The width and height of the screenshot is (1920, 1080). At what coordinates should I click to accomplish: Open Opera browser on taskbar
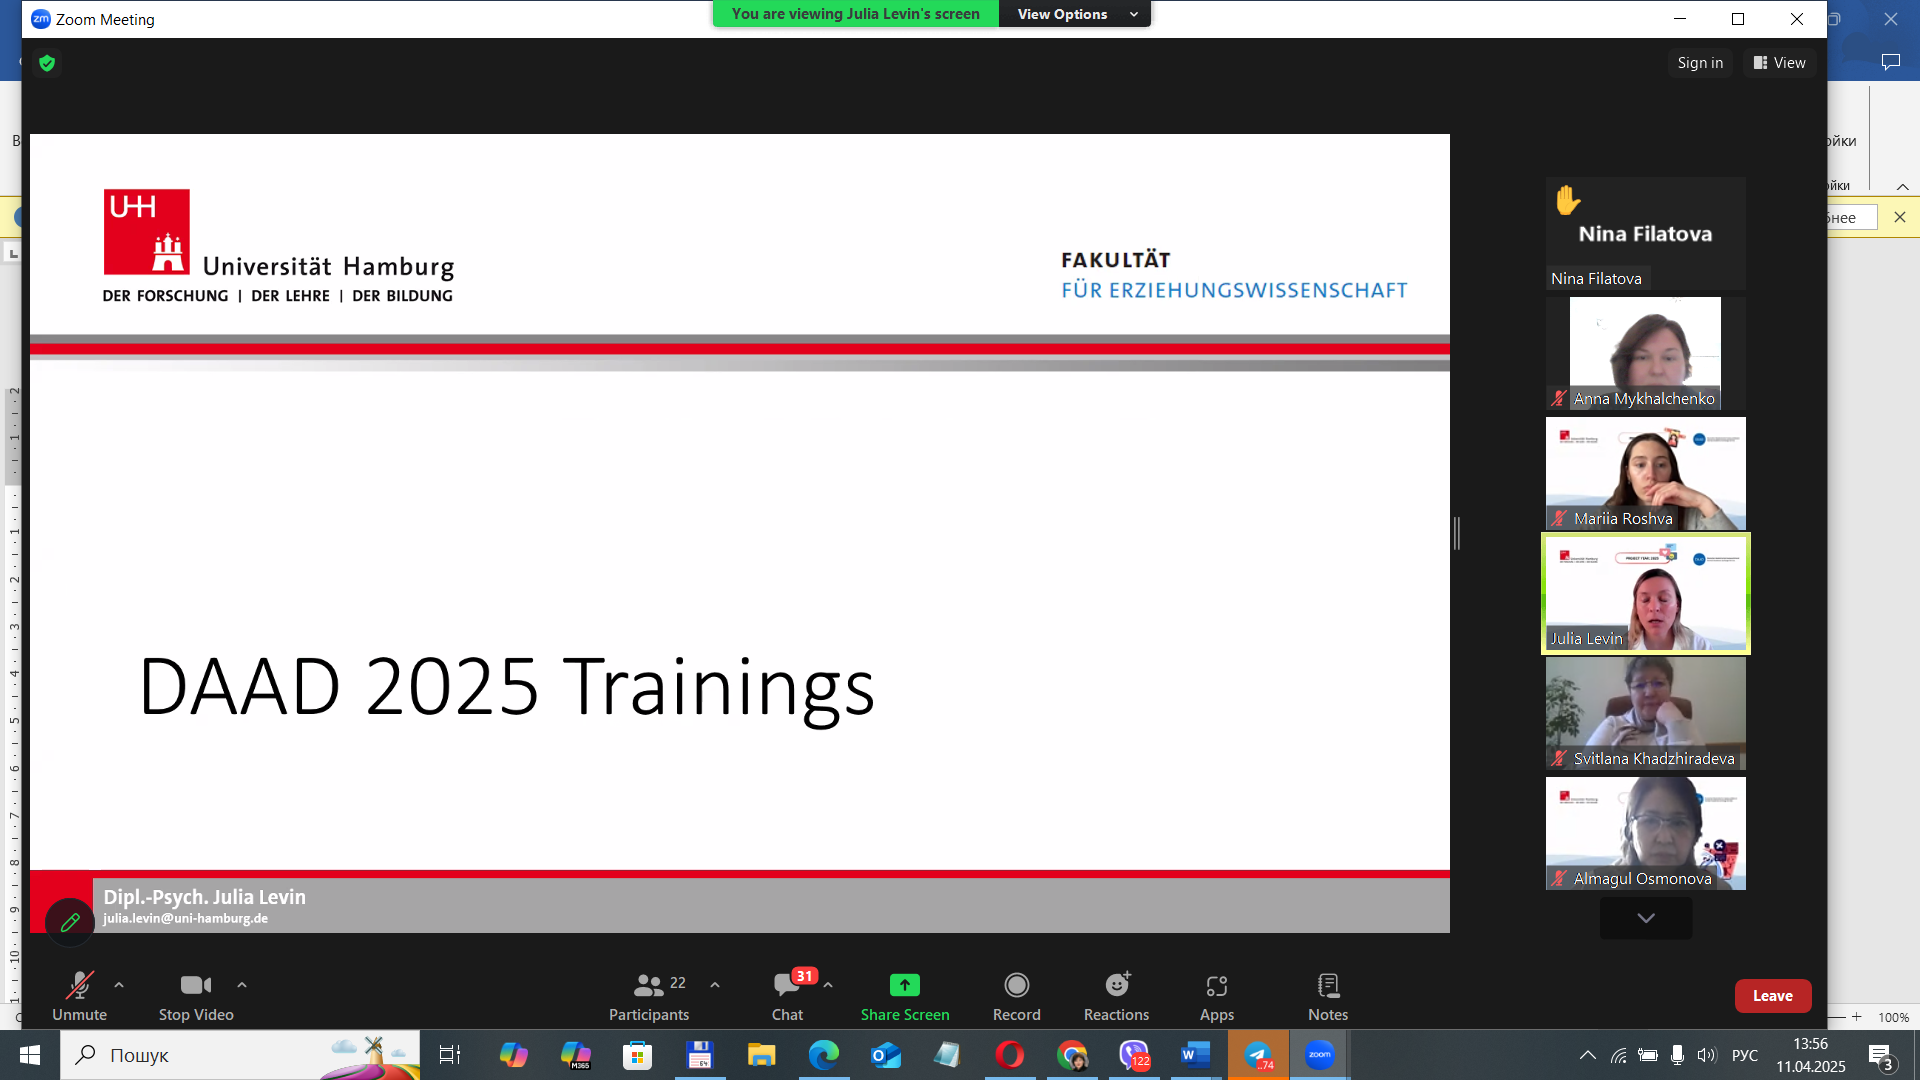1010,1055
